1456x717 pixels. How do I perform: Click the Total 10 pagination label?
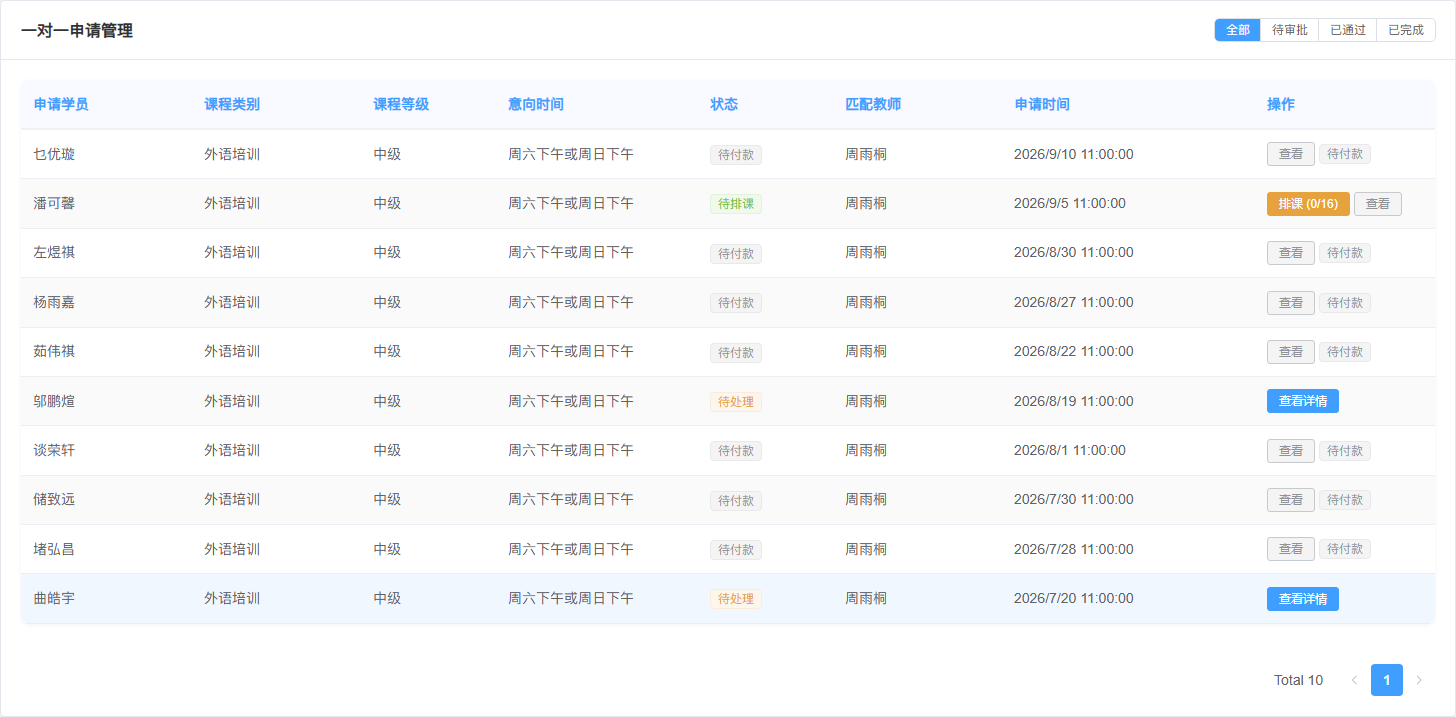click(1298, 680)
